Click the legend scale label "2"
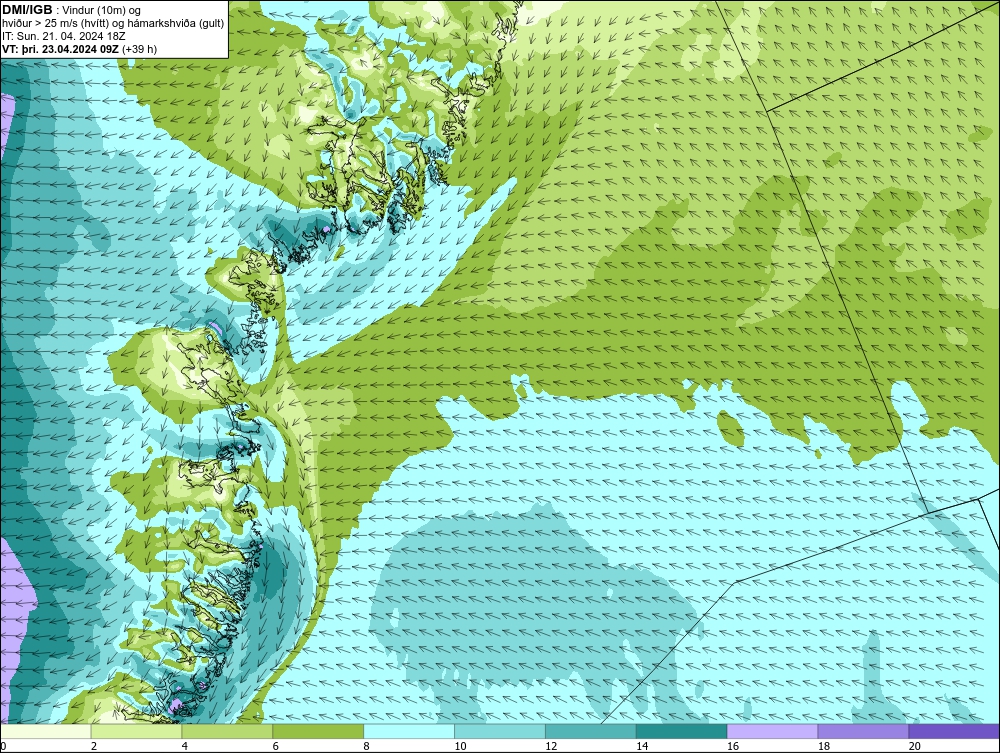The height and width of the screenshot is (753, 1000). [94, 746]
